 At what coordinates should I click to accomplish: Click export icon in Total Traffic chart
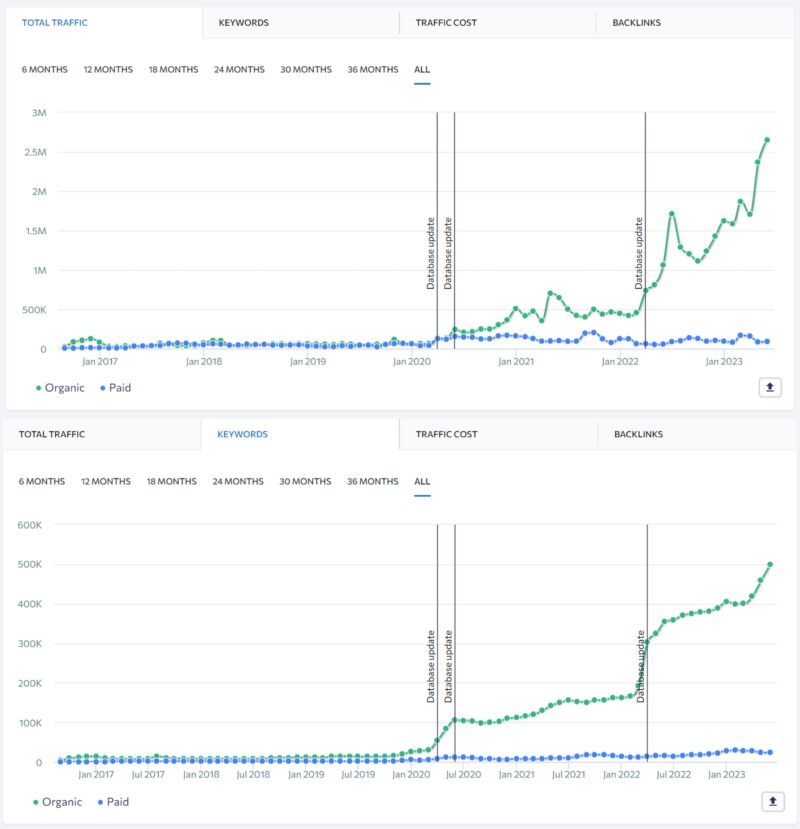pyautogui.click(x=769, y=388)
